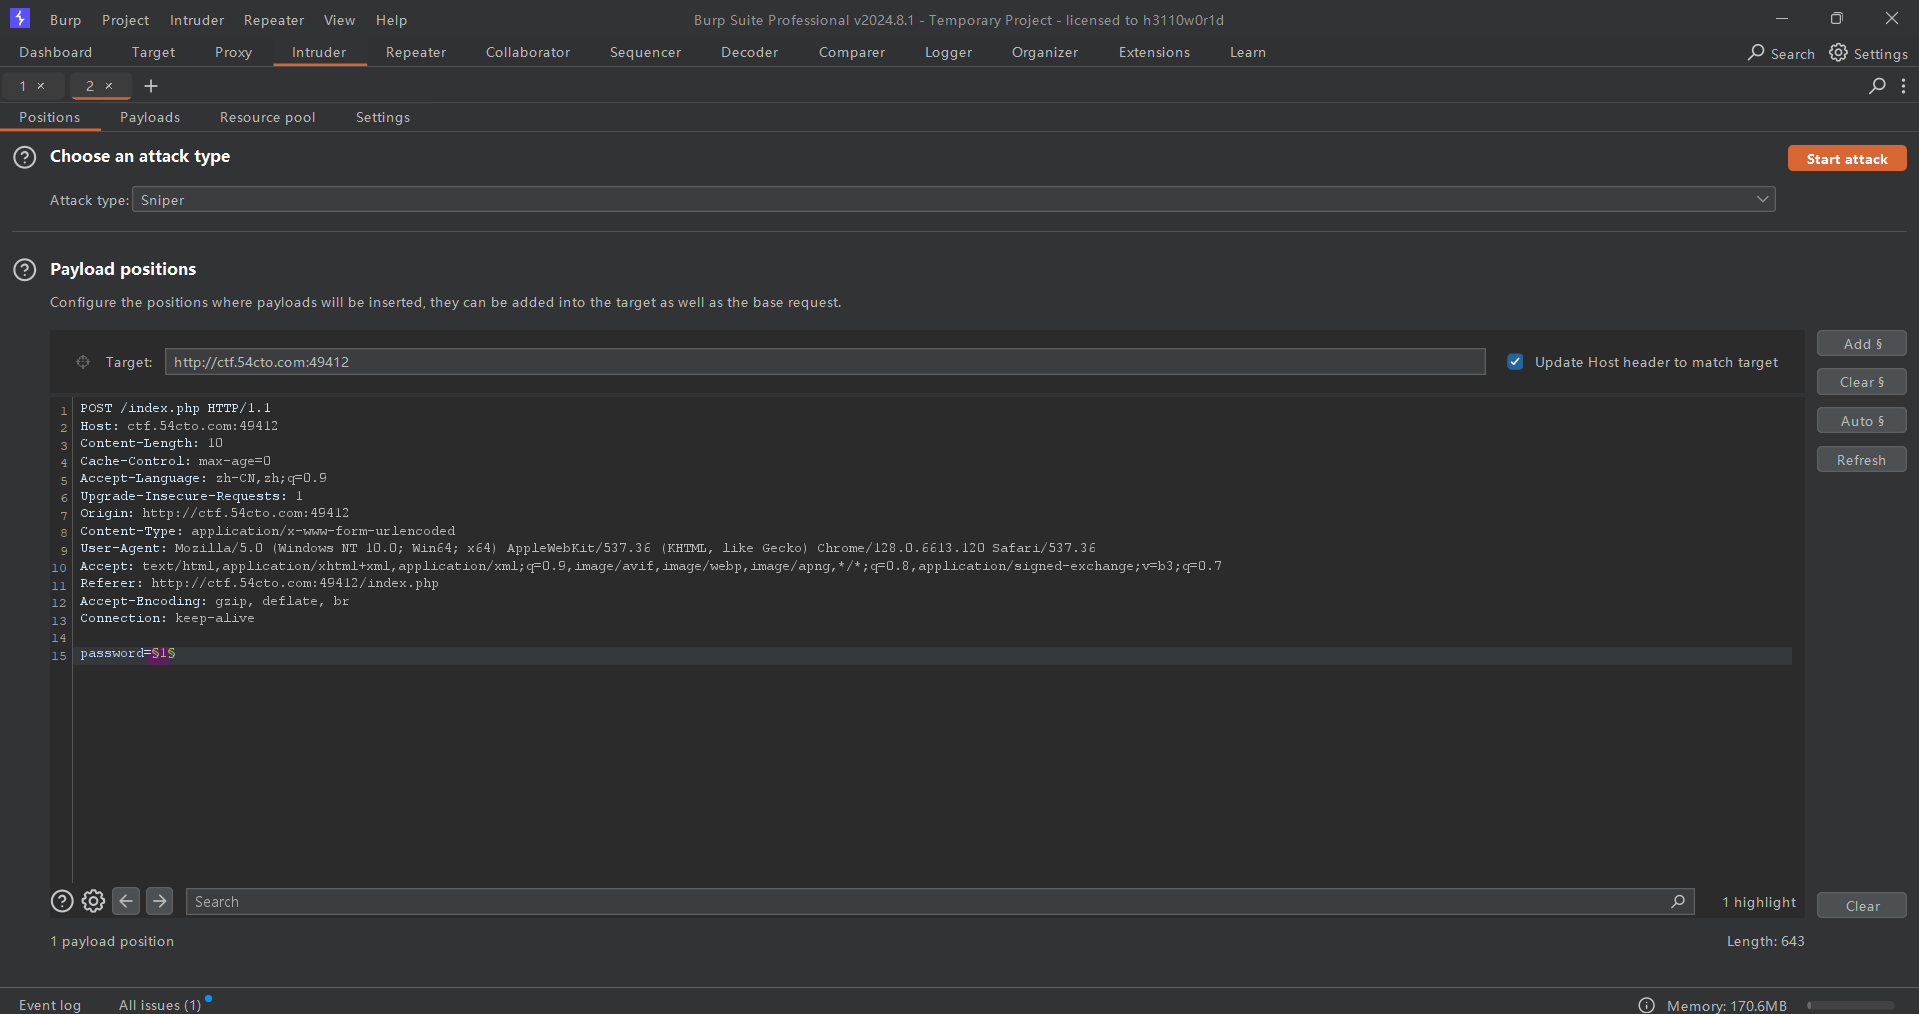Click the Auto § button

(x=1861, y=421)
